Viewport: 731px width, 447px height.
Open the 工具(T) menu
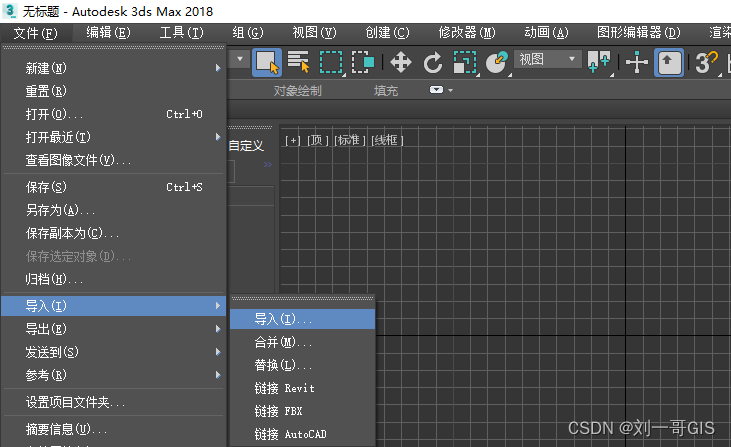click(x=181, y=33)
